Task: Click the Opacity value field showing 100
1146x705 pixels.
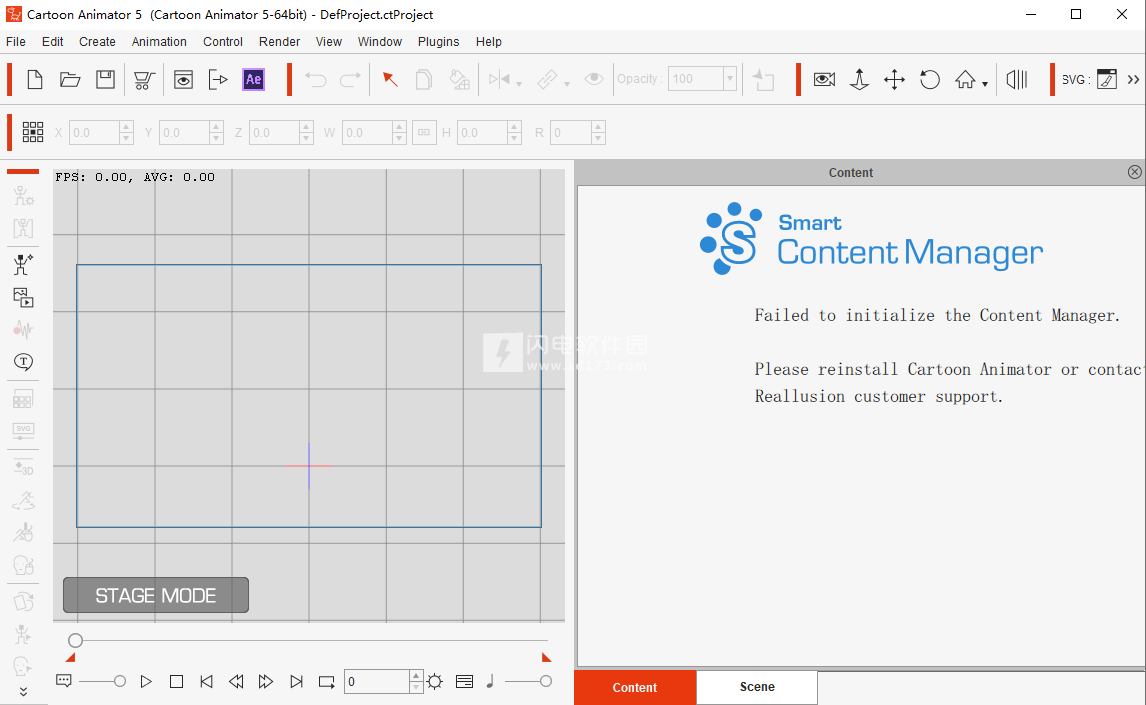Action: [x=695, y=79]
